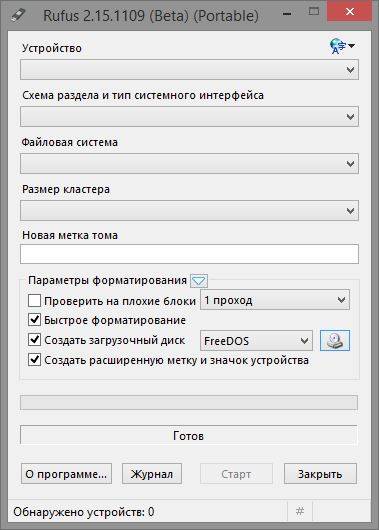Click the О программе about button
The width and height of the screenshot is (379, 530).
pos(66,474)
